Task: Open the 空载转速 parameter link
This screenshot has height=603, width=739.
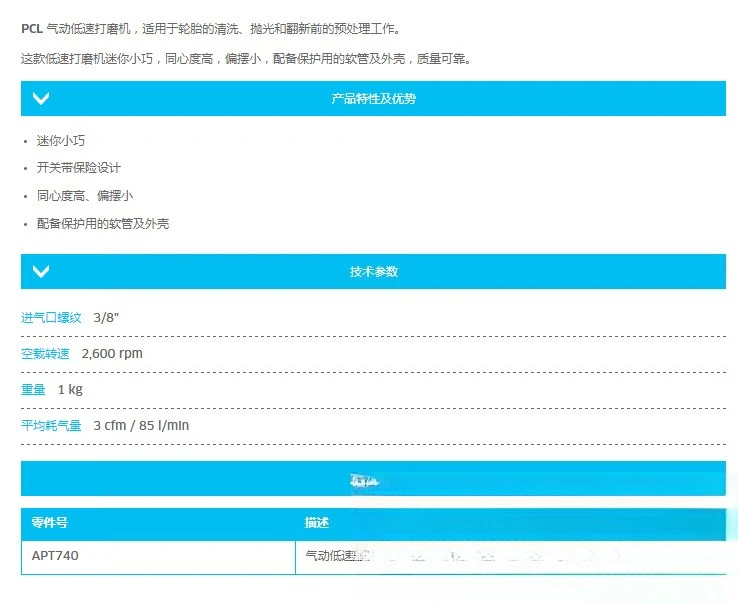Action: (x=45, y=354)
